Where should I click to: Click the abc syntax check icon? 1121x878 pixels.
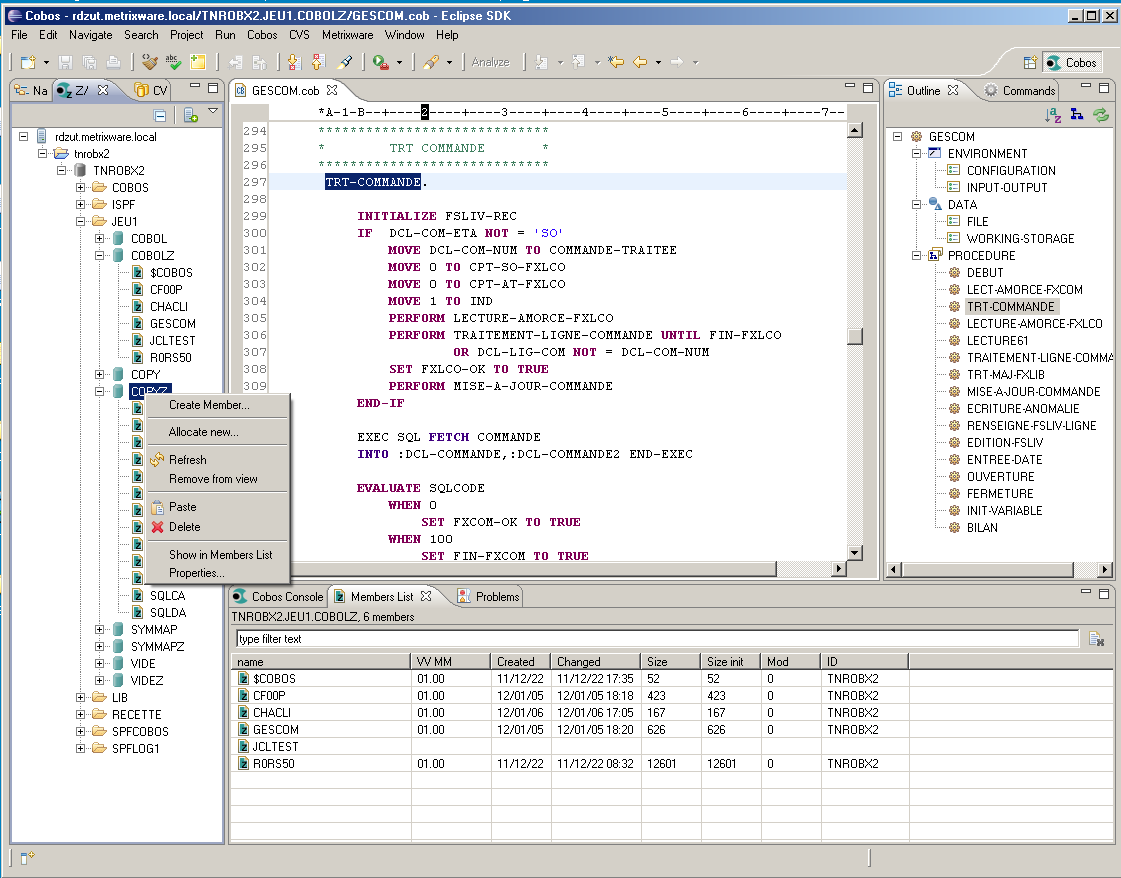tap(173, 62)
